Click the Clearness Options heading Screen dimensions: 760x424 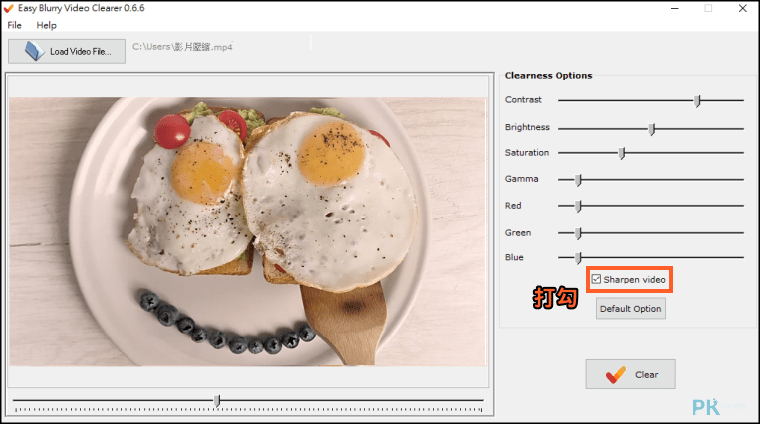click(x=548, y=76)
